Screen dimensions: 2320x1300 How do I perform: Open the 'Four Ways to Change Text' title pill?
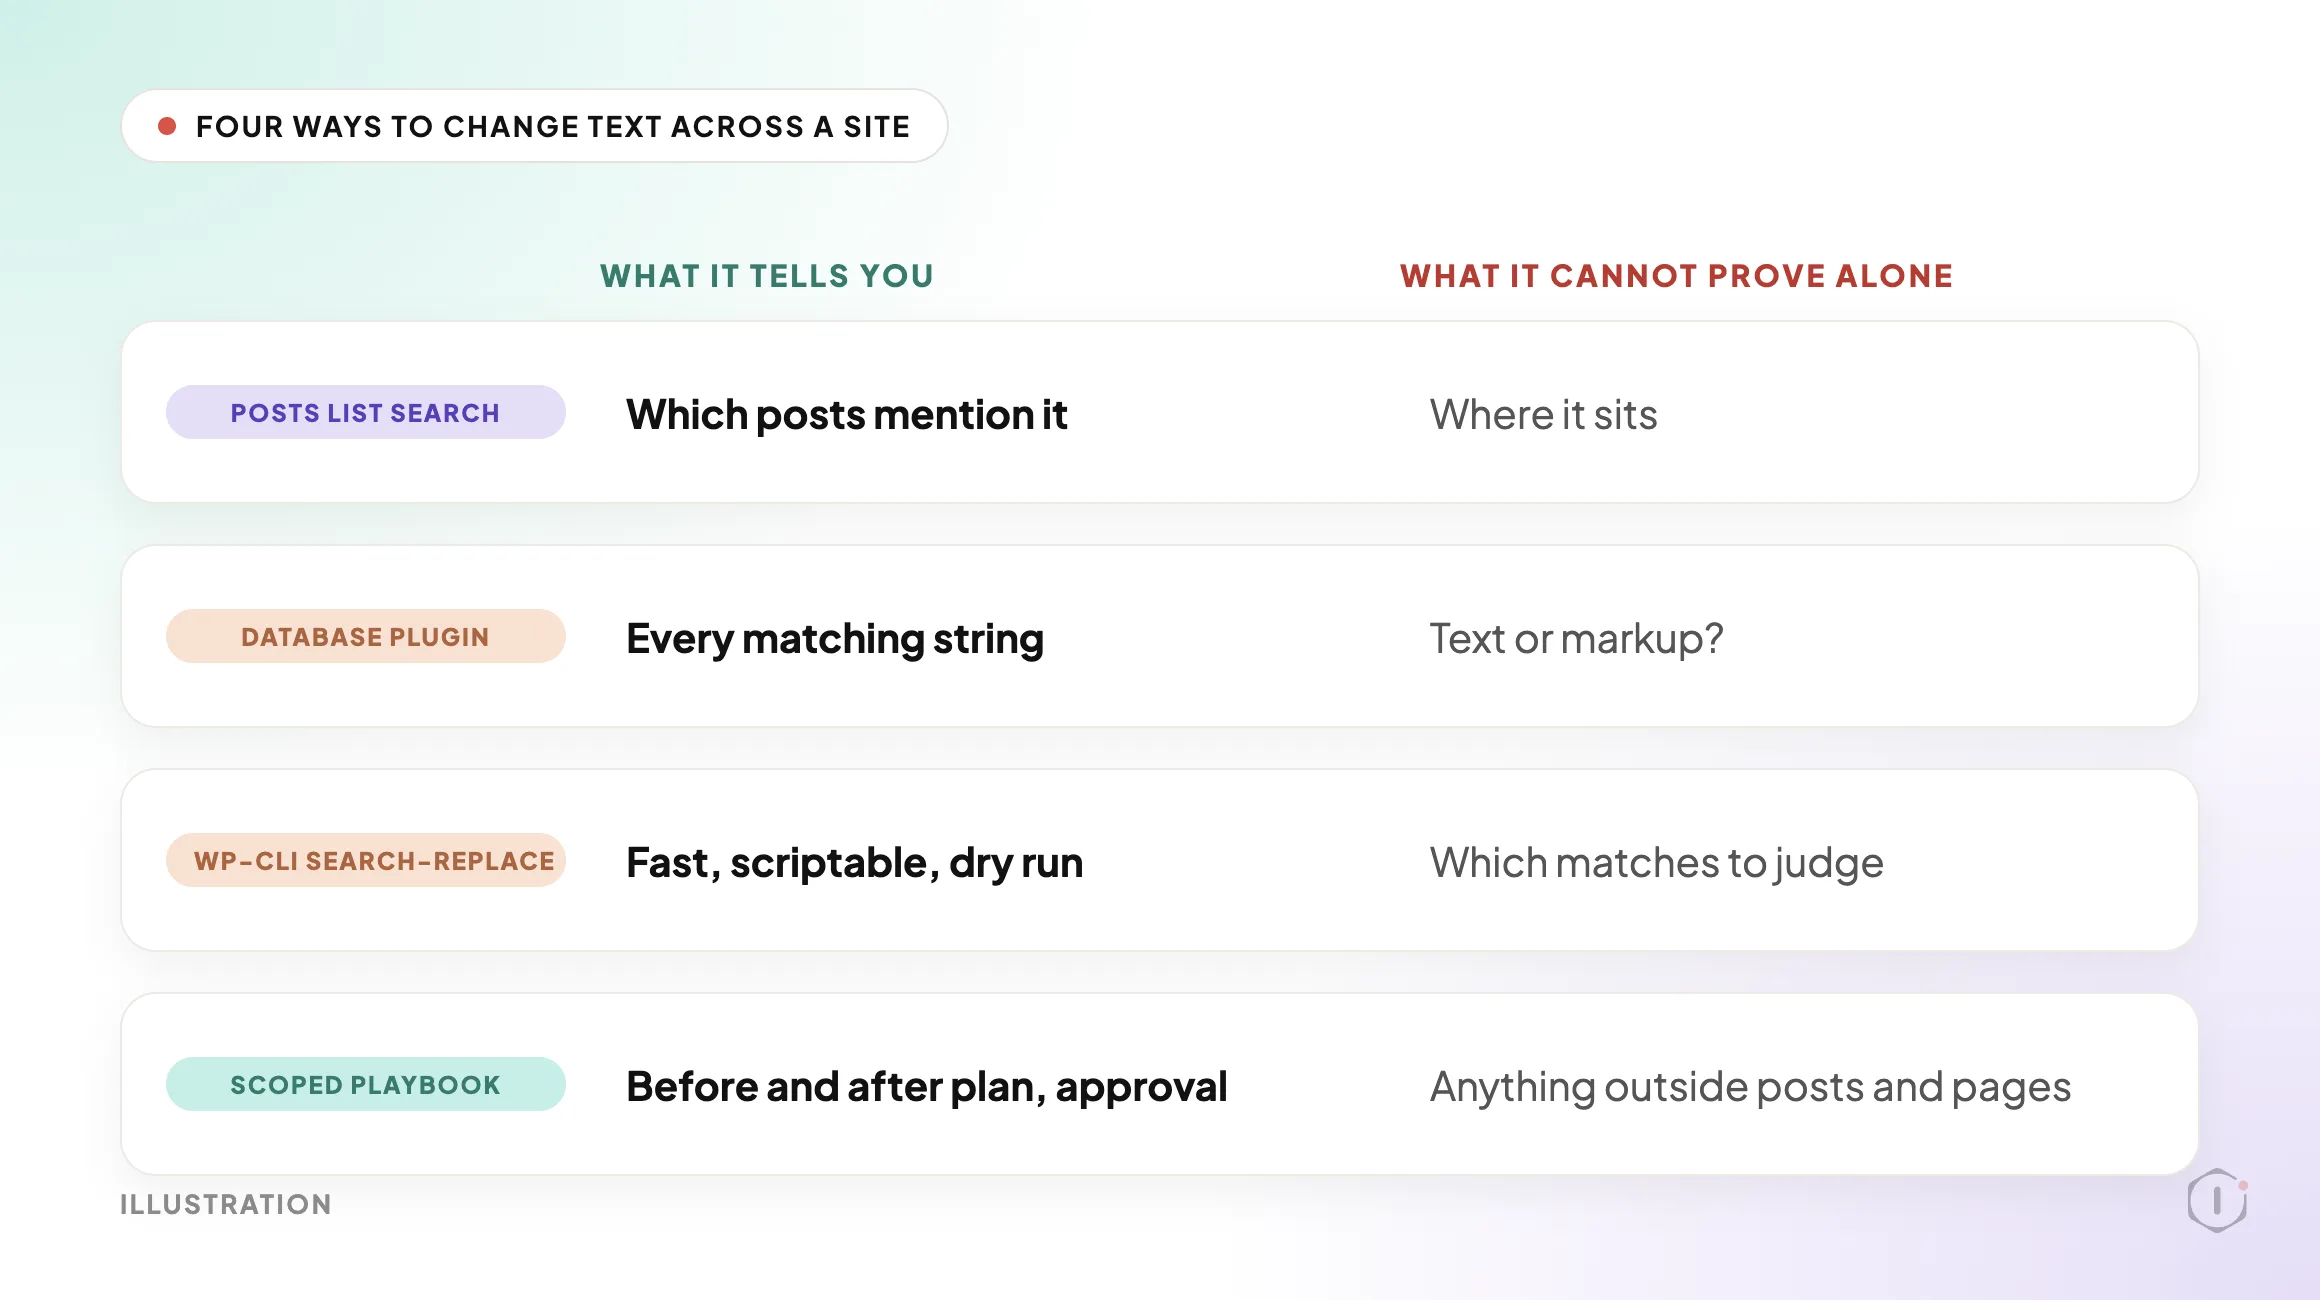click(534, 126)
